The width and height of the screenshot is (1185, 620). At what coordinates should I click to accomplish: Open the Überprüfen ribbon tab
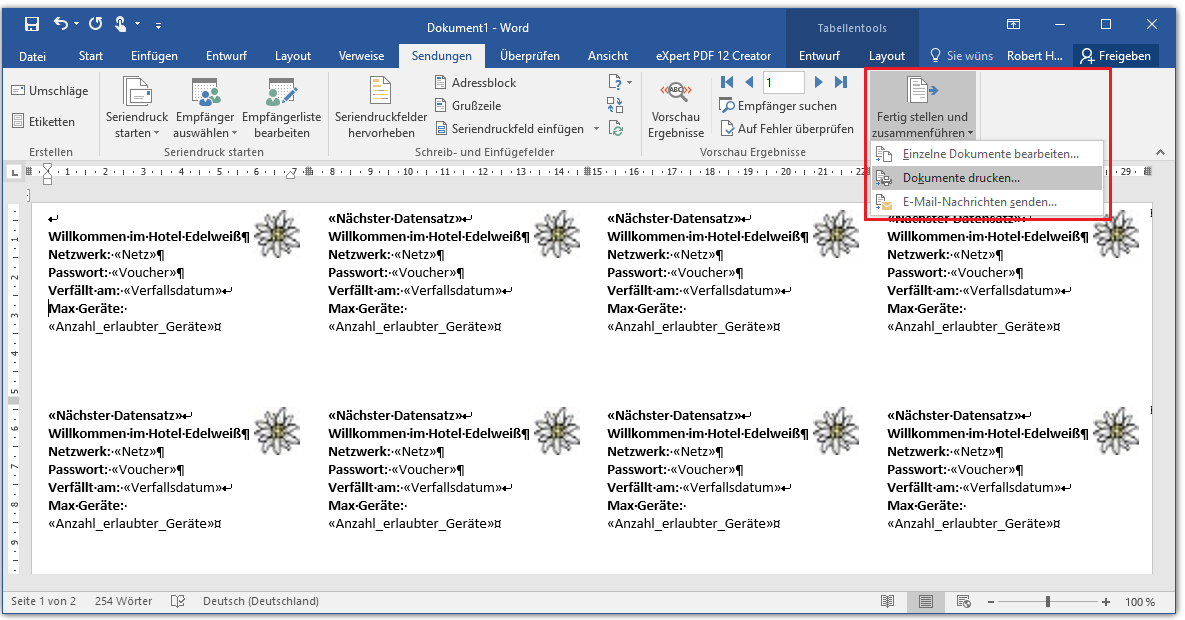(x=529, y=56)
